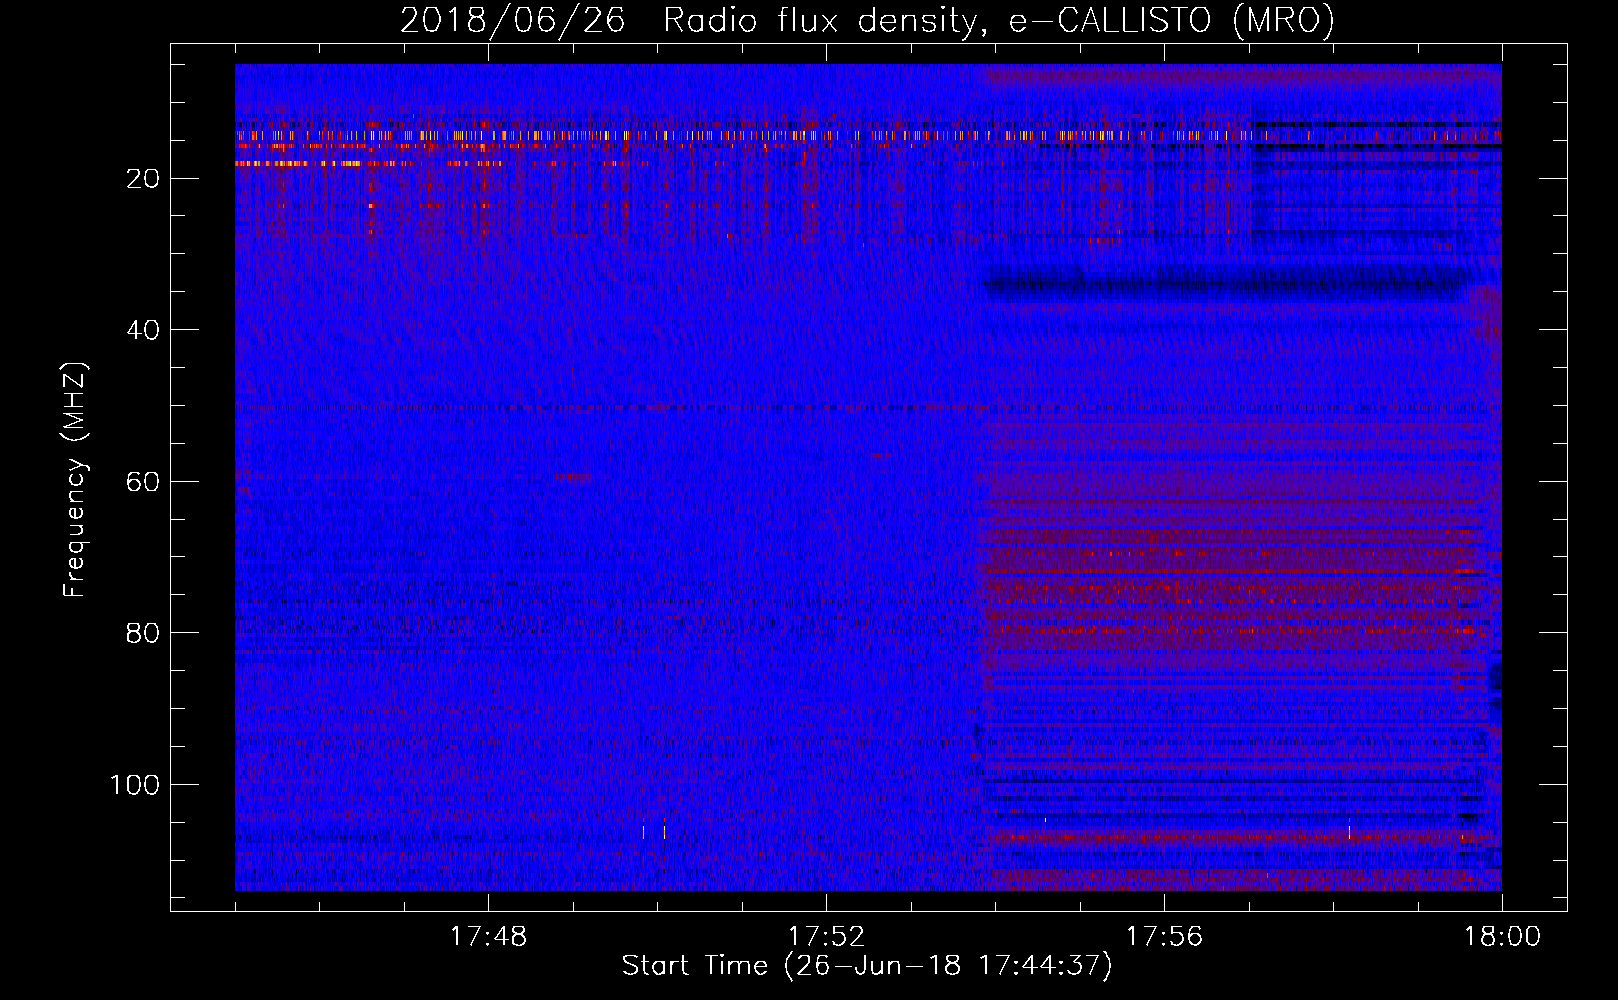Viewport: 1618px width, 1000px height.
Task: Click the '40' frequency tick label
Action: click(144, 330)
